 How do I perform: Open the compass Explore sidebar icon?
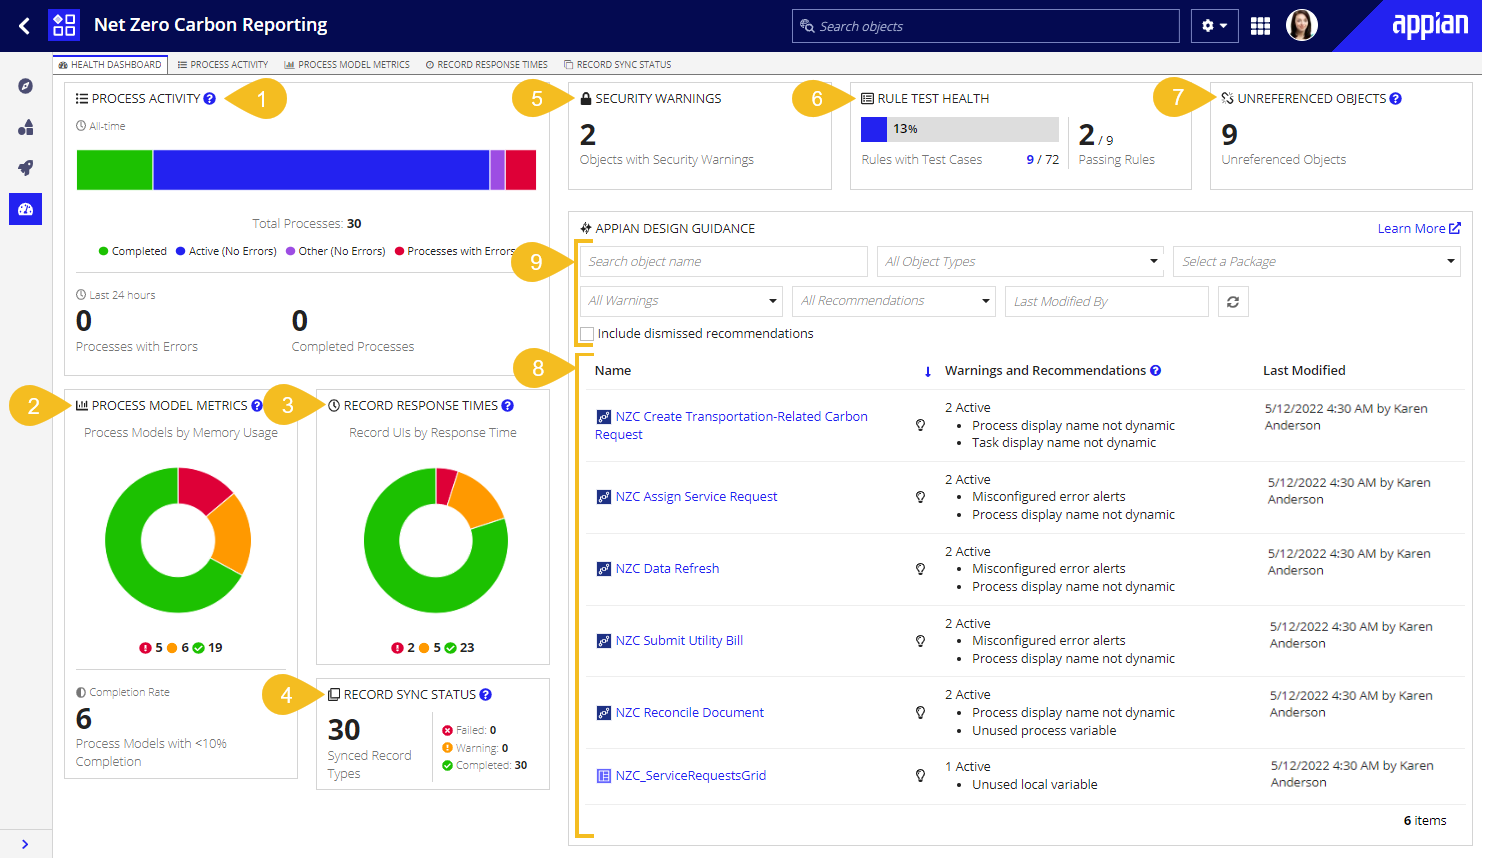coord(26,86)
